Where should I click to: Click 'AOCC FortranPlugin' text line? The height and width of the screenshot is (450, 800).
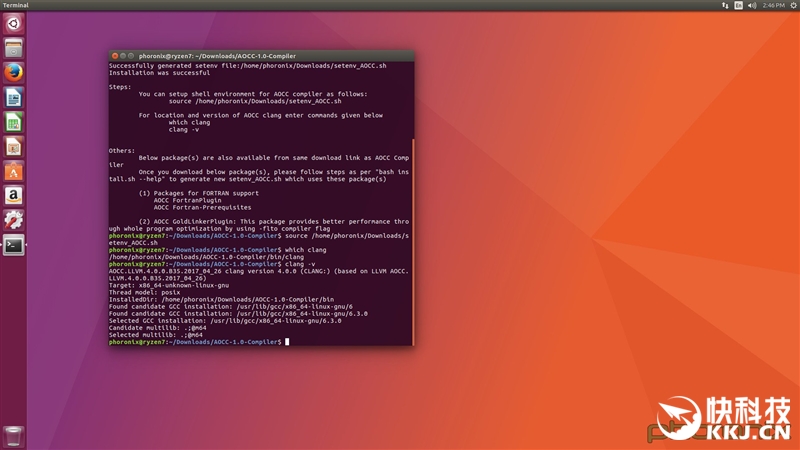click(x=187, y=201)
